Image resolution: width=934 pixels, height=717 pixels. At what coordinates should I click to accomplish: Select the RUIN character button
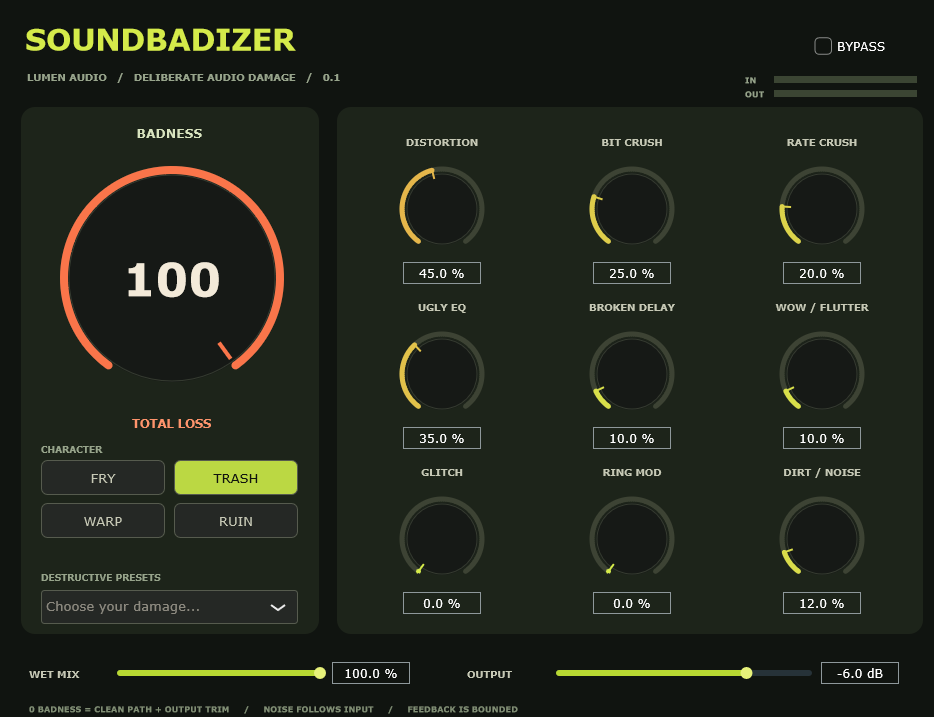[235, 520]
